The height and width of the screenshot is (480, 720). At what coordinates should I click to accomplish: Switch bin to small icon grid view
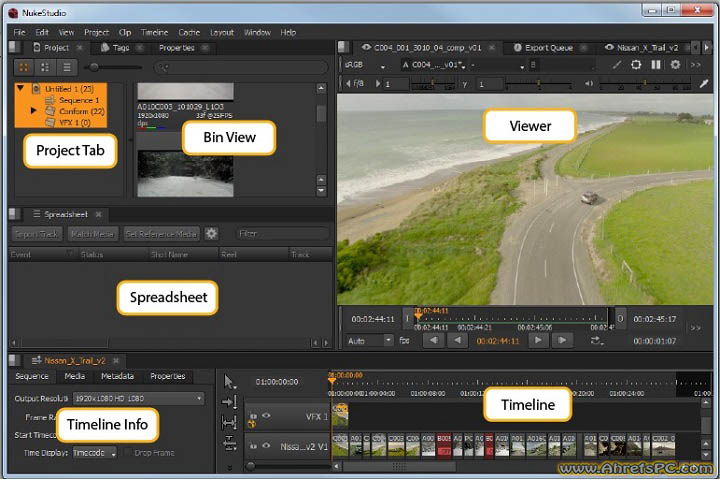[x=45, y=68]
